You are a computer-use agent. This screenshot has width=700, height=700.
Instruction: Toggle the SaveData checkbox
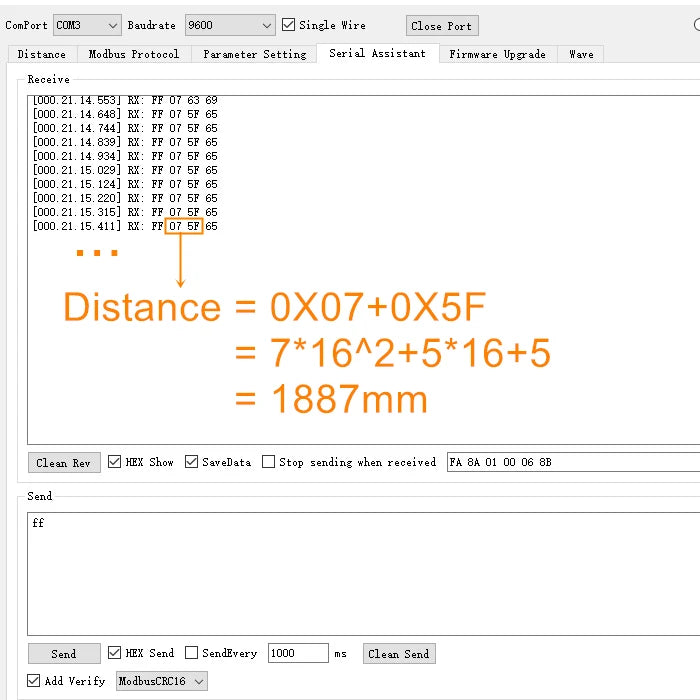coord(191,461)
